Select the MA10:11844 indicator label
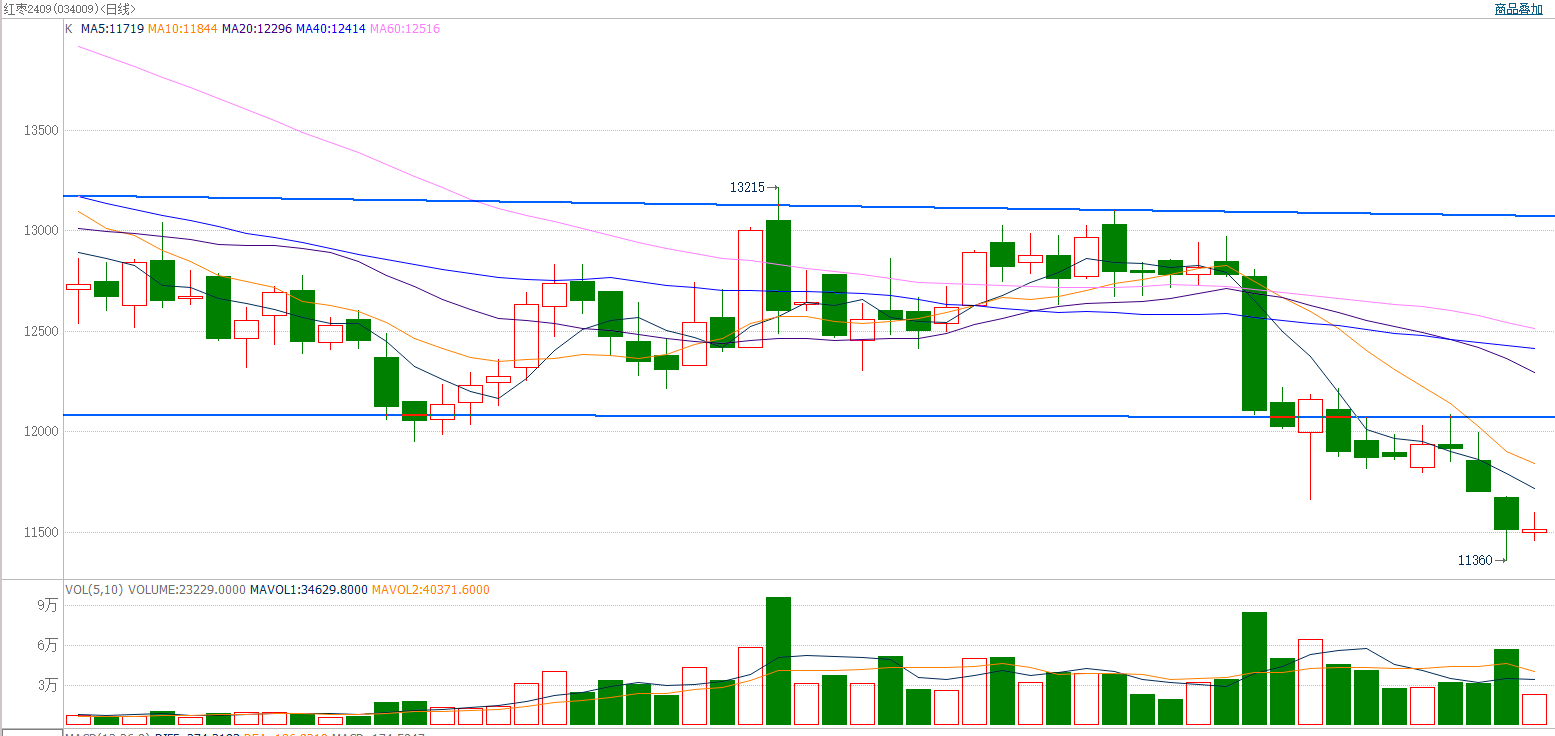The image size is (1555, 736). tap(182, 29)
